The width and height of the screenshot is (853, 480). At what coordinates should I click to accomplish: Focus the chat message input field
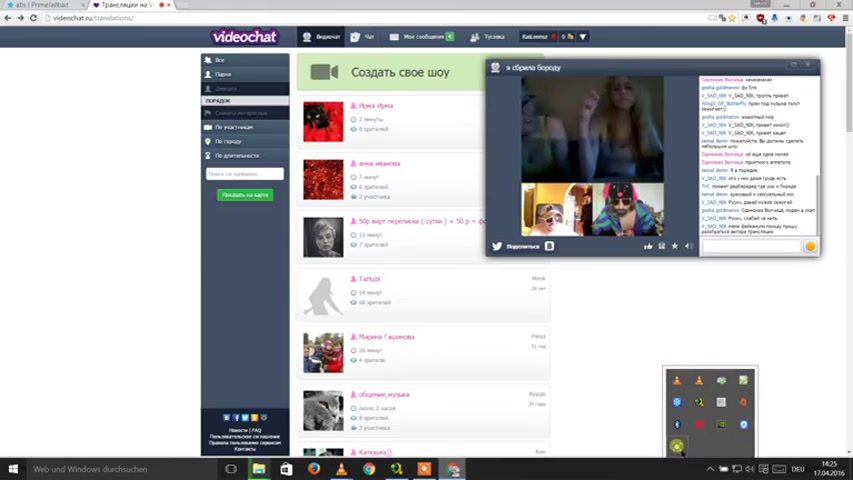coord(751,247)
